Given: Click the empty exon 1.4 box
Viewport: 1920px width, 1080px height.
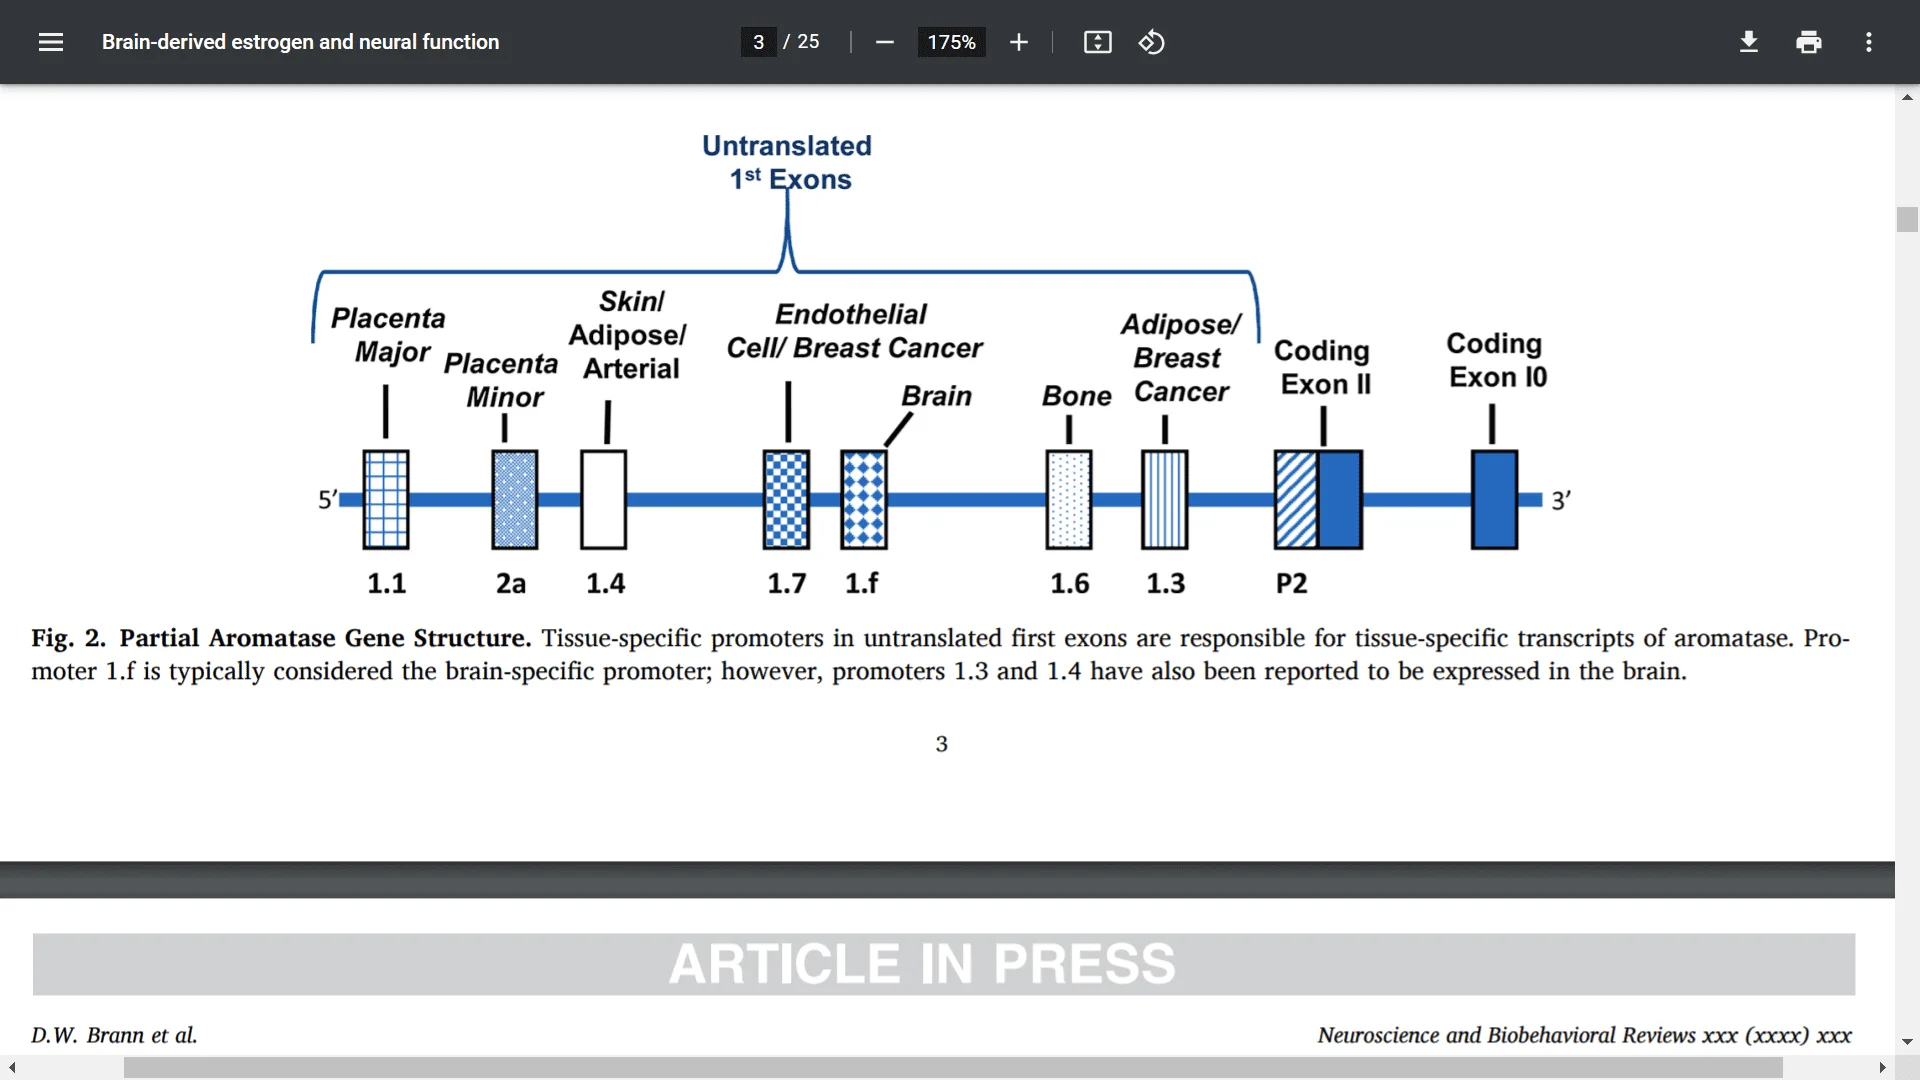Looking at the screenshot, I should [604, 499].
